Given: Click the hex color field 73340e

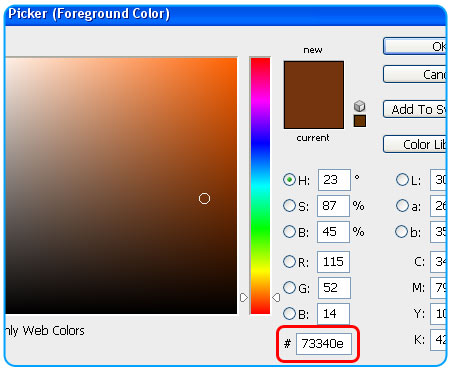Looking at the screenshot, I should [324, 344].
